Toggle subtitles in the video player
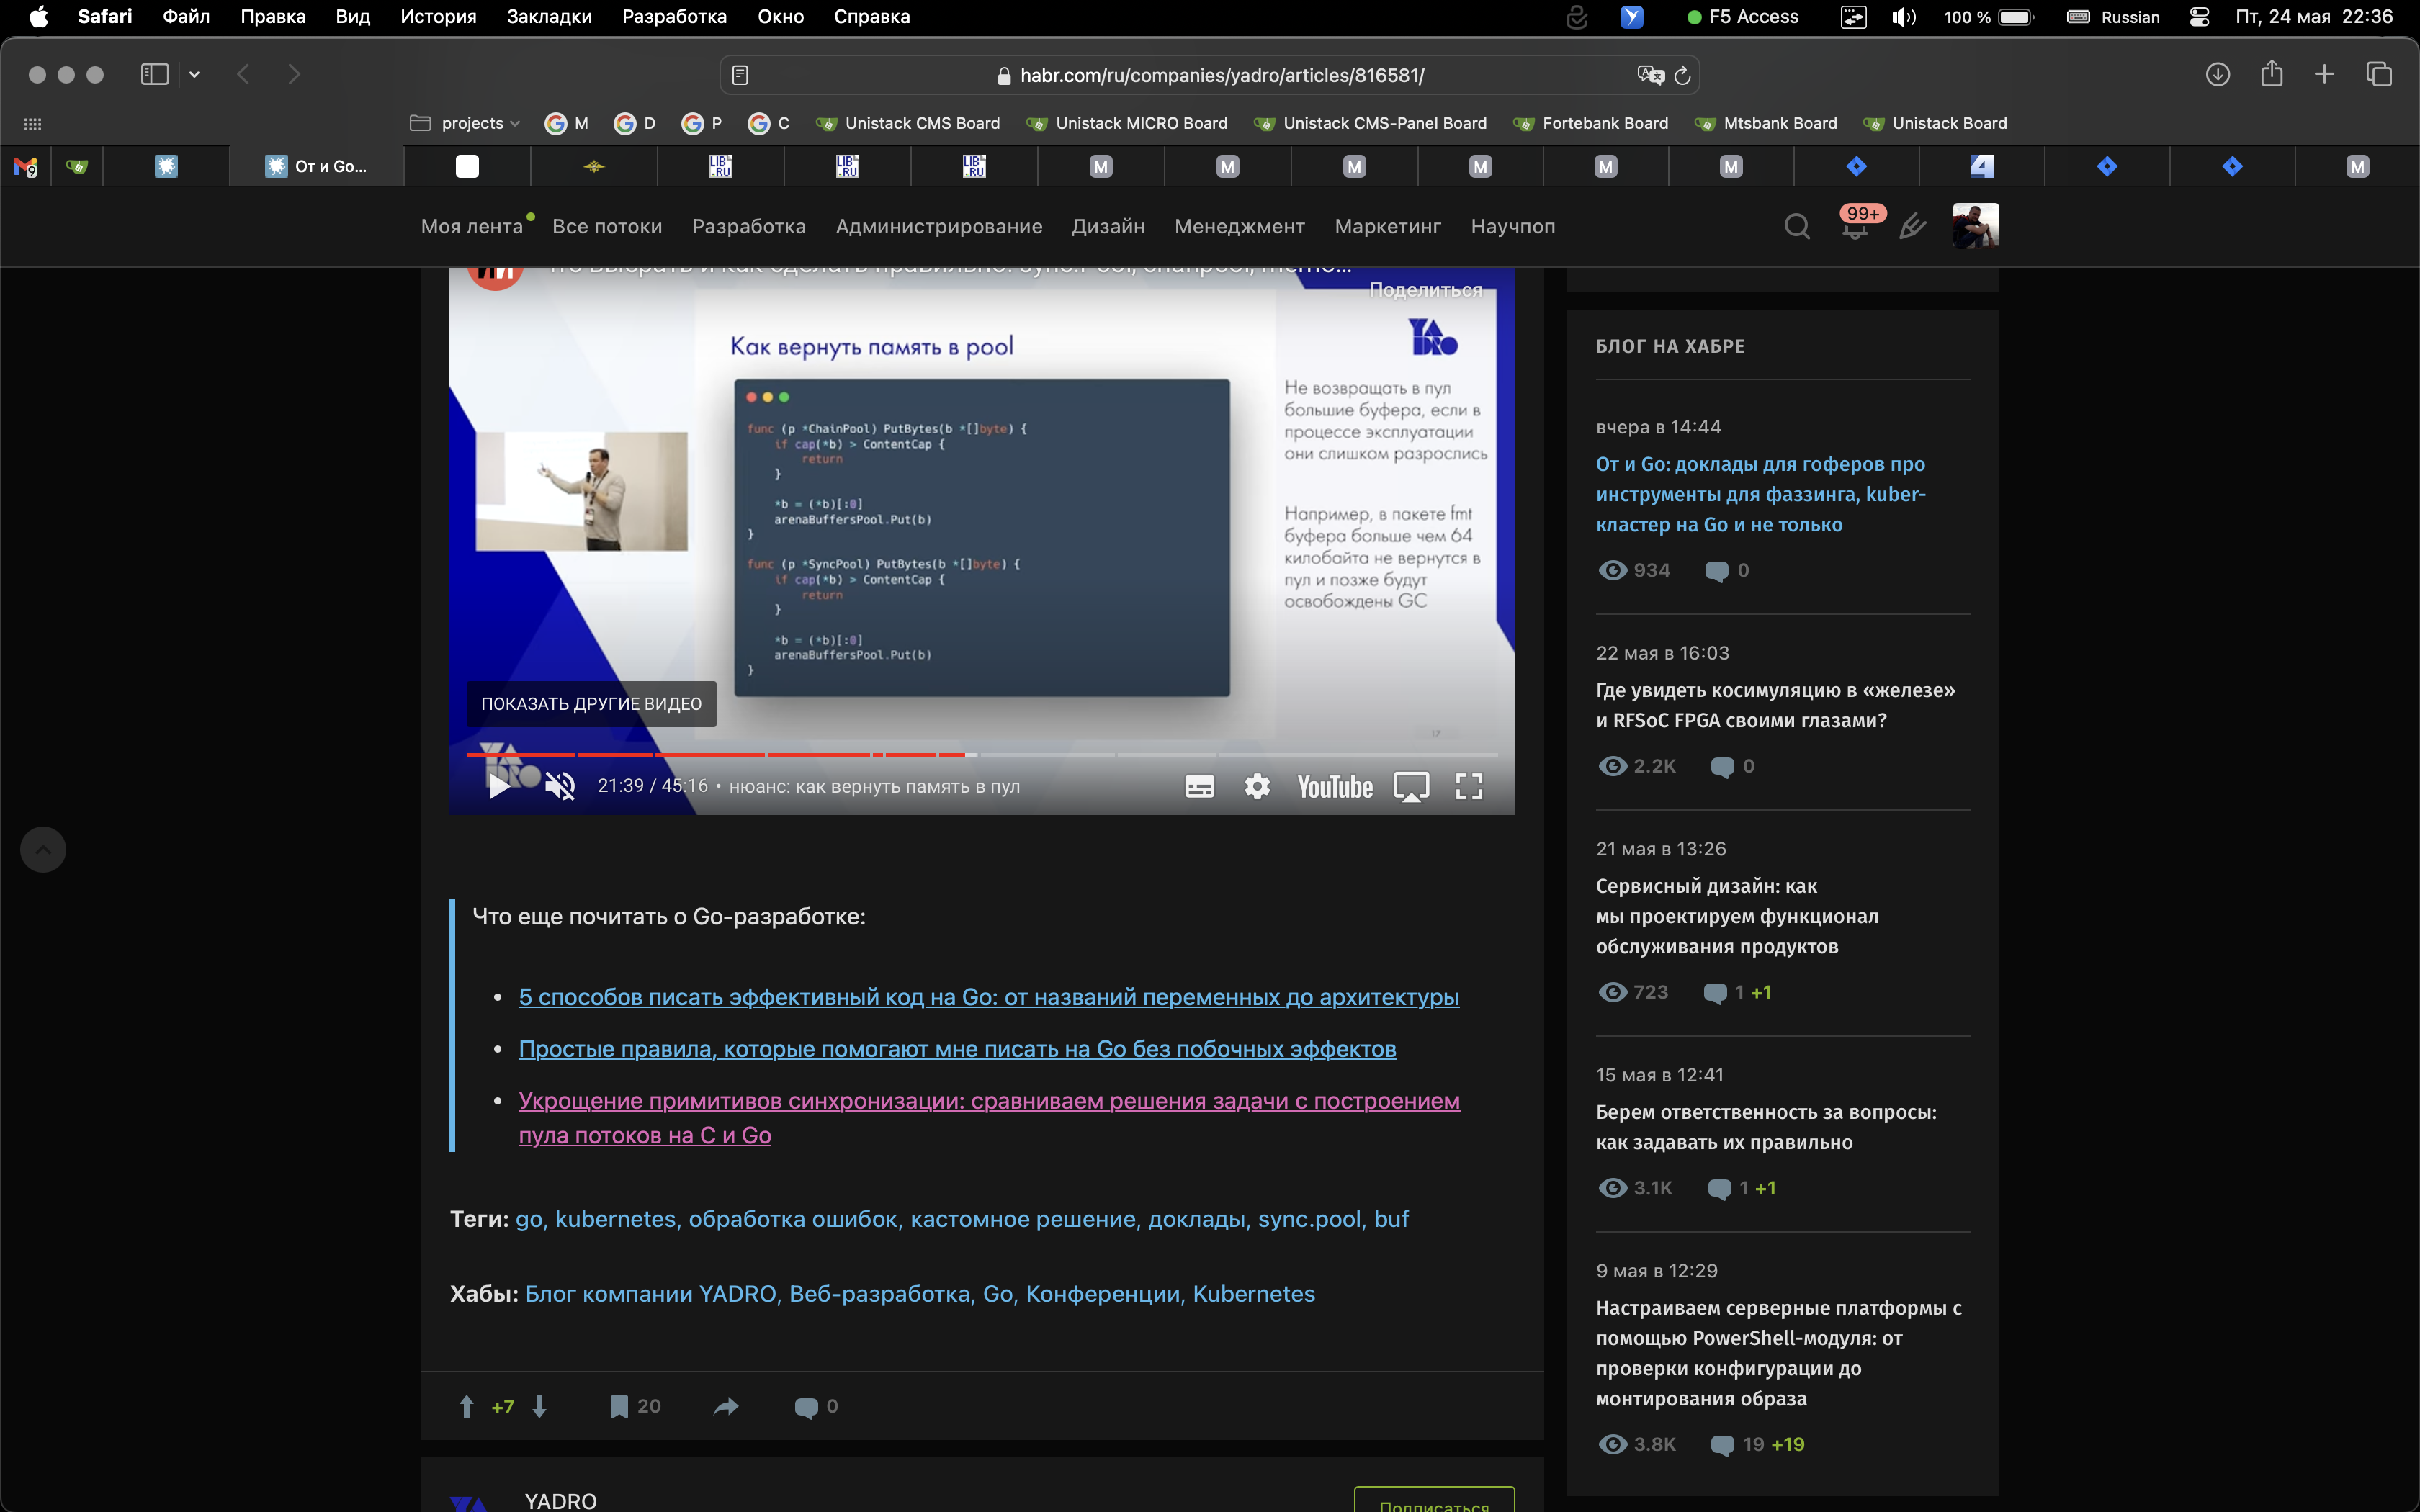The image size is (2420, 1512). [1199, 787]
